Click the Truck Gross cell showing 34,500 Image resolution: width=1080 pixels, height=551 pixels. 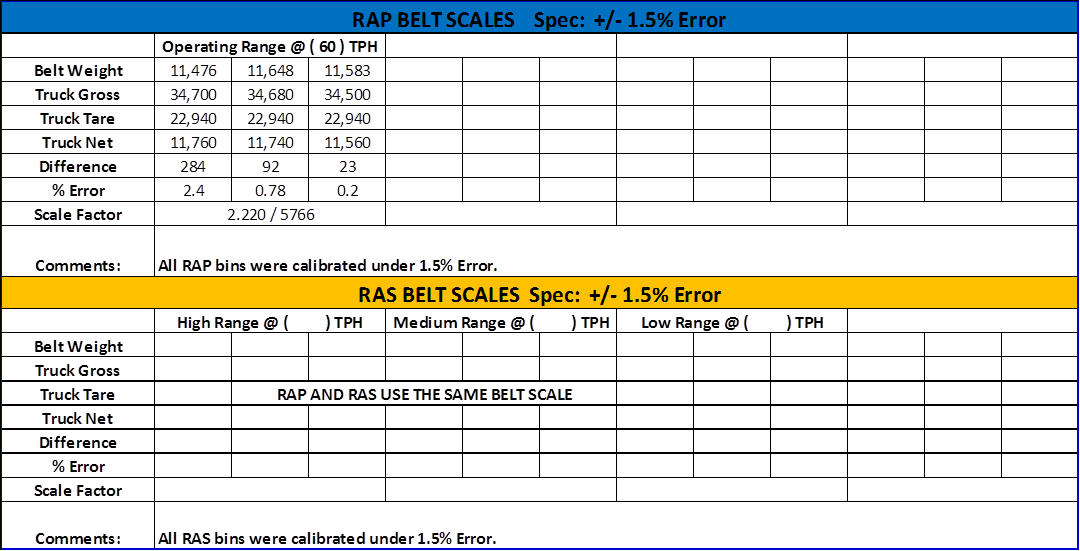click(x=347, y=95)
